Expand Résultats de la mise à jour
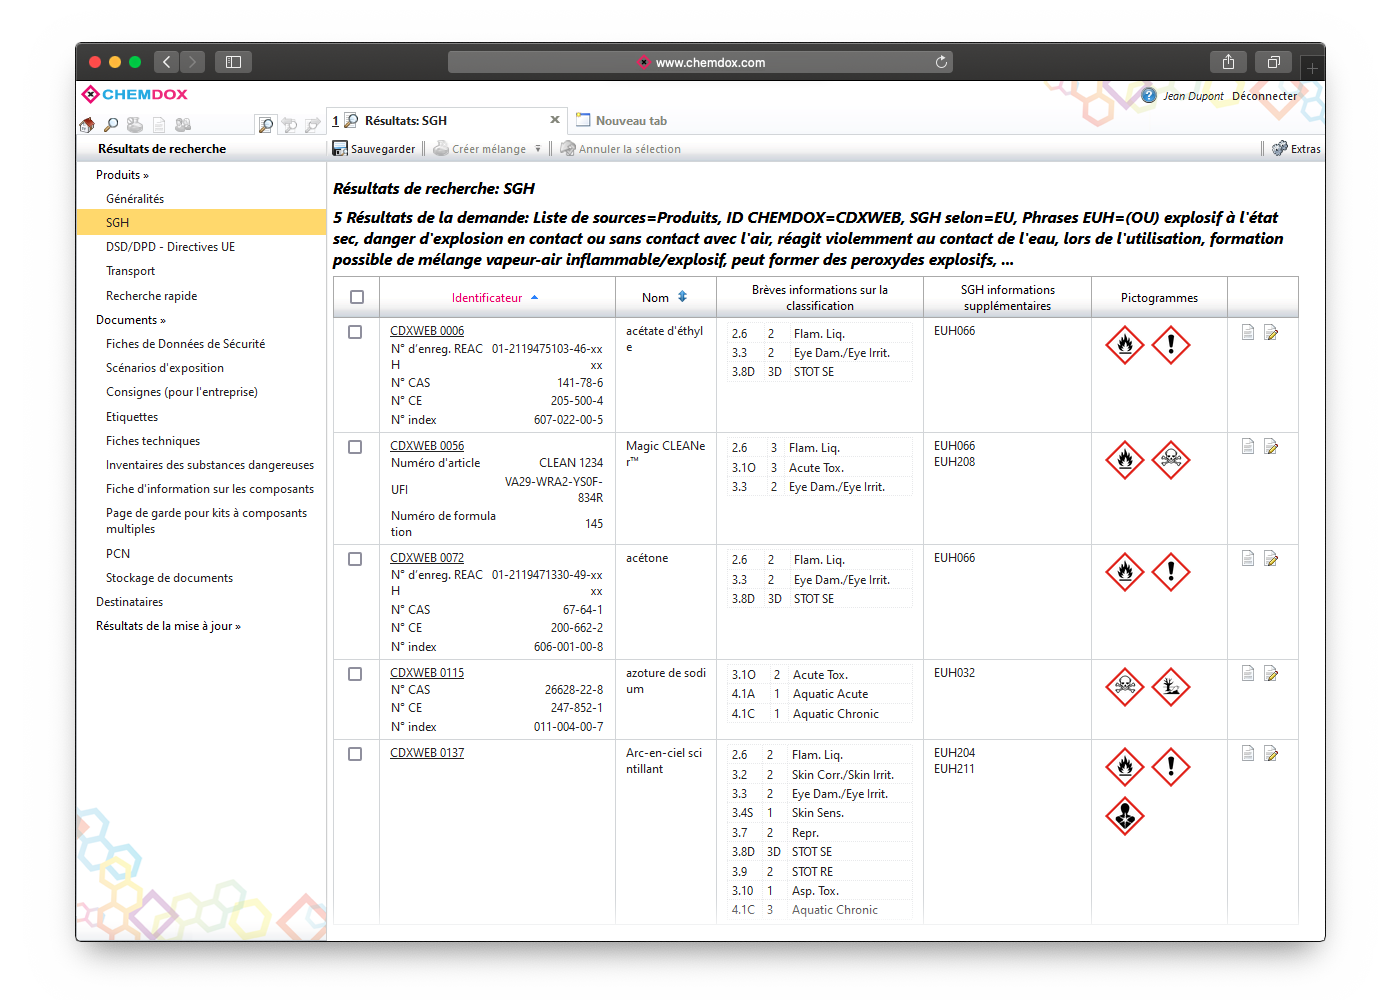Screen dimensions: 1400x1000 pyautogui.click(x=168, y=626)
